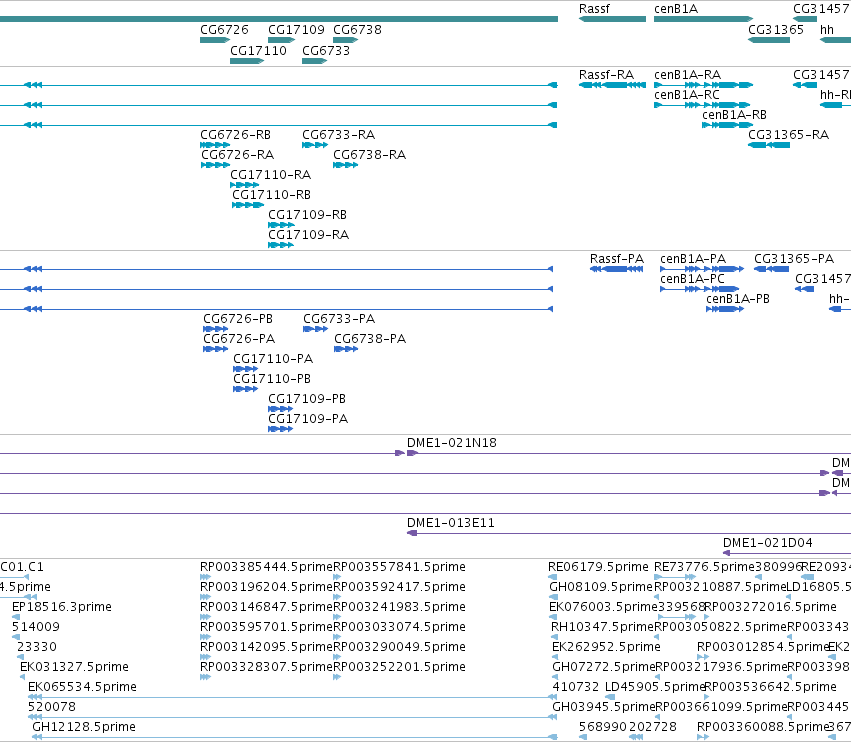This screenshot has width=851, height=742.
Task: Click the cenB1A gene label
Action: tap(676, 9)
